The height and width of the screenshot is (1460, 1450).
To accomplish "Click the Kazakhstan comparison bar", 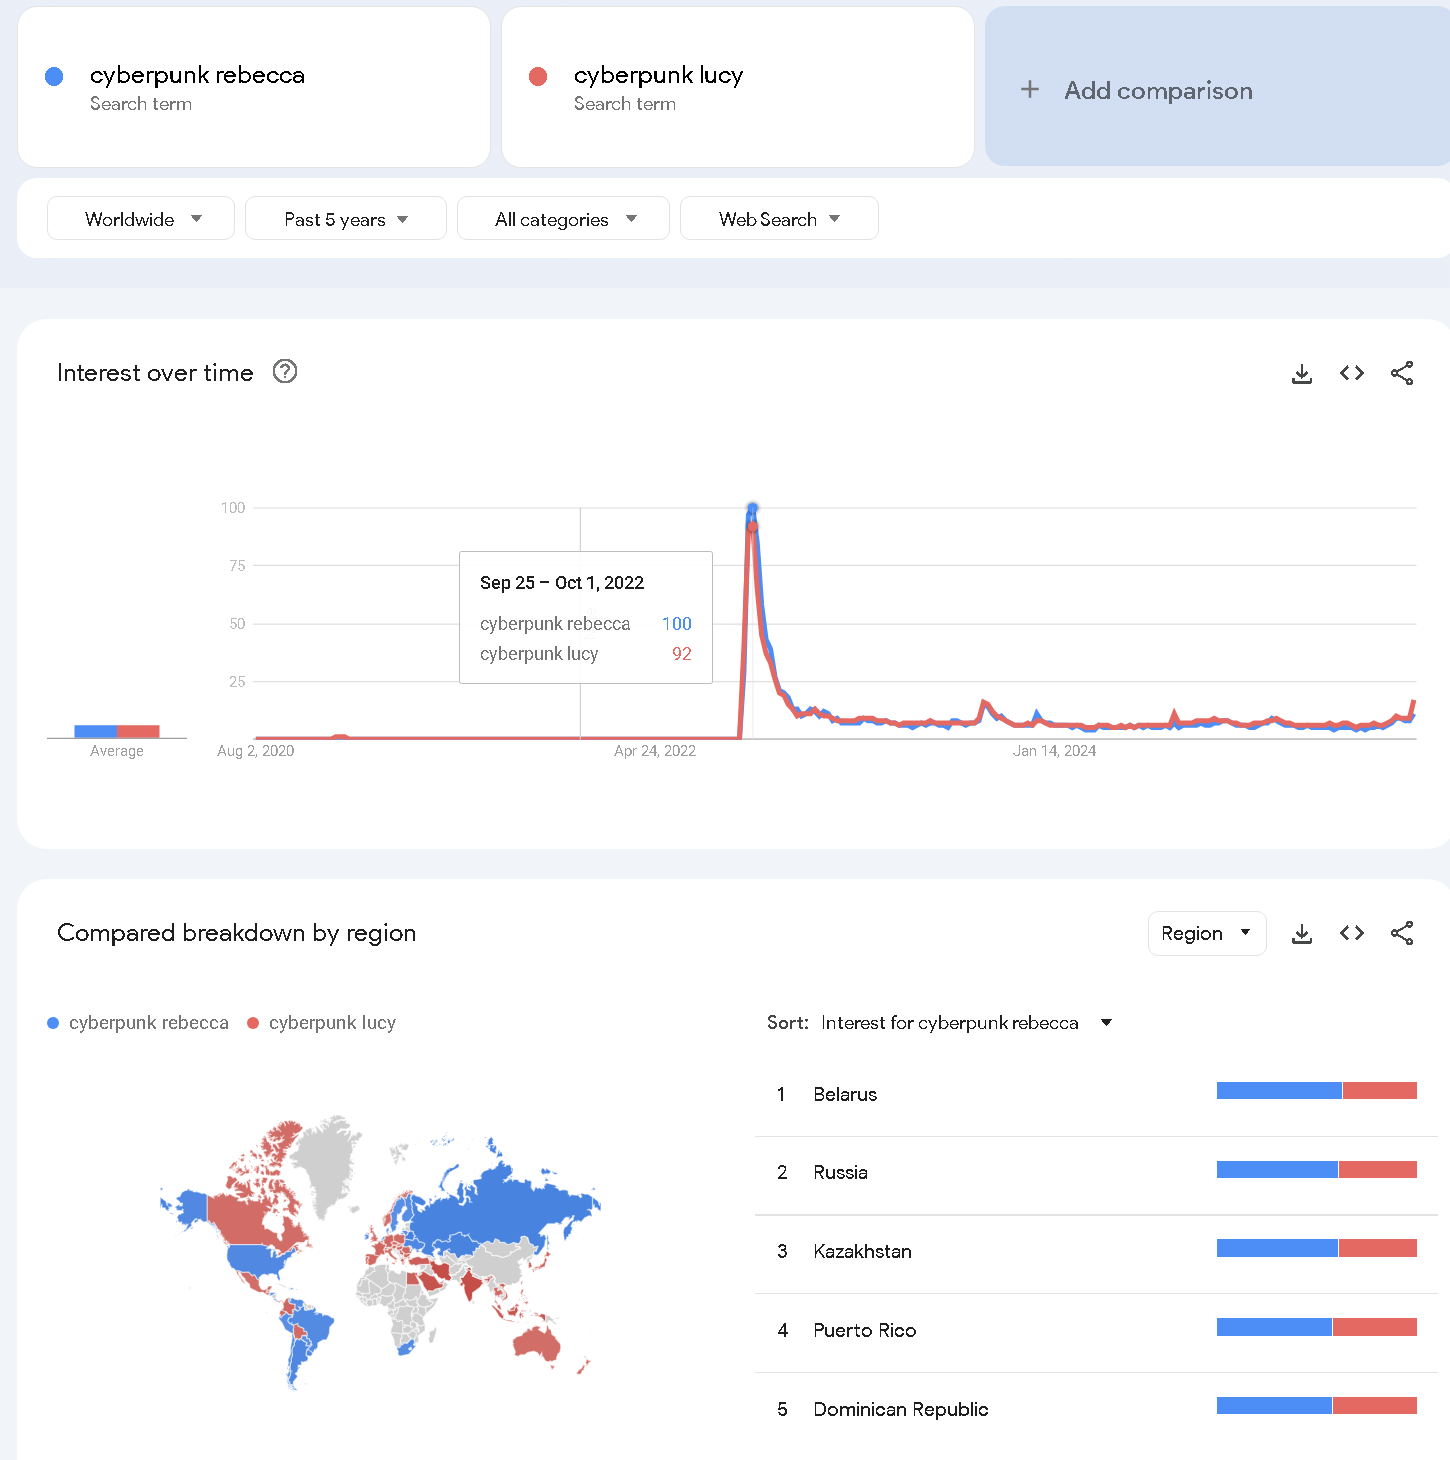I will [1317, 1247].
